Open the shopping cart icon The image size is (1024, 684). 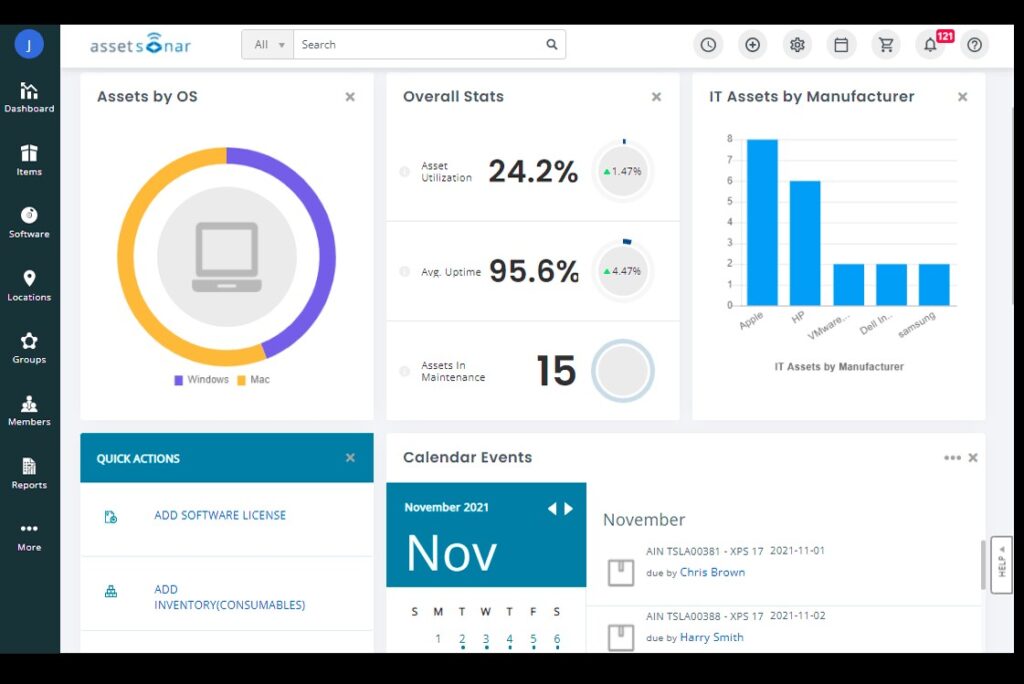click(886, 44)
